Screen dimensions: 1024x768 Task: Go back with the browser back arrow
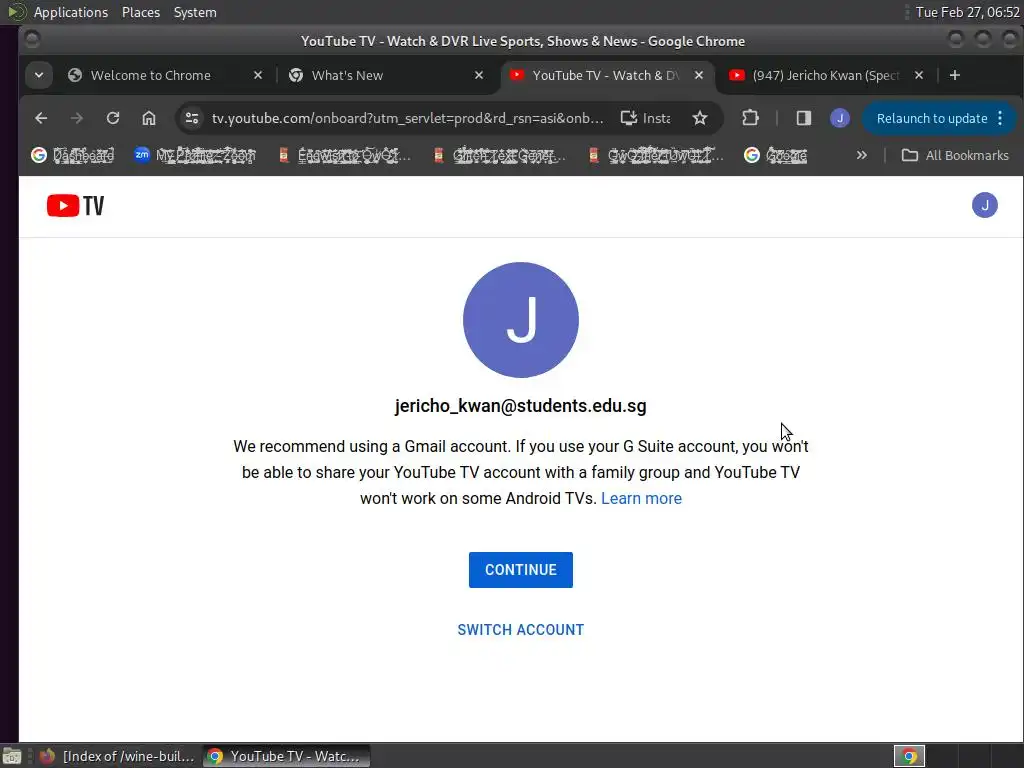tap(41, 118)
